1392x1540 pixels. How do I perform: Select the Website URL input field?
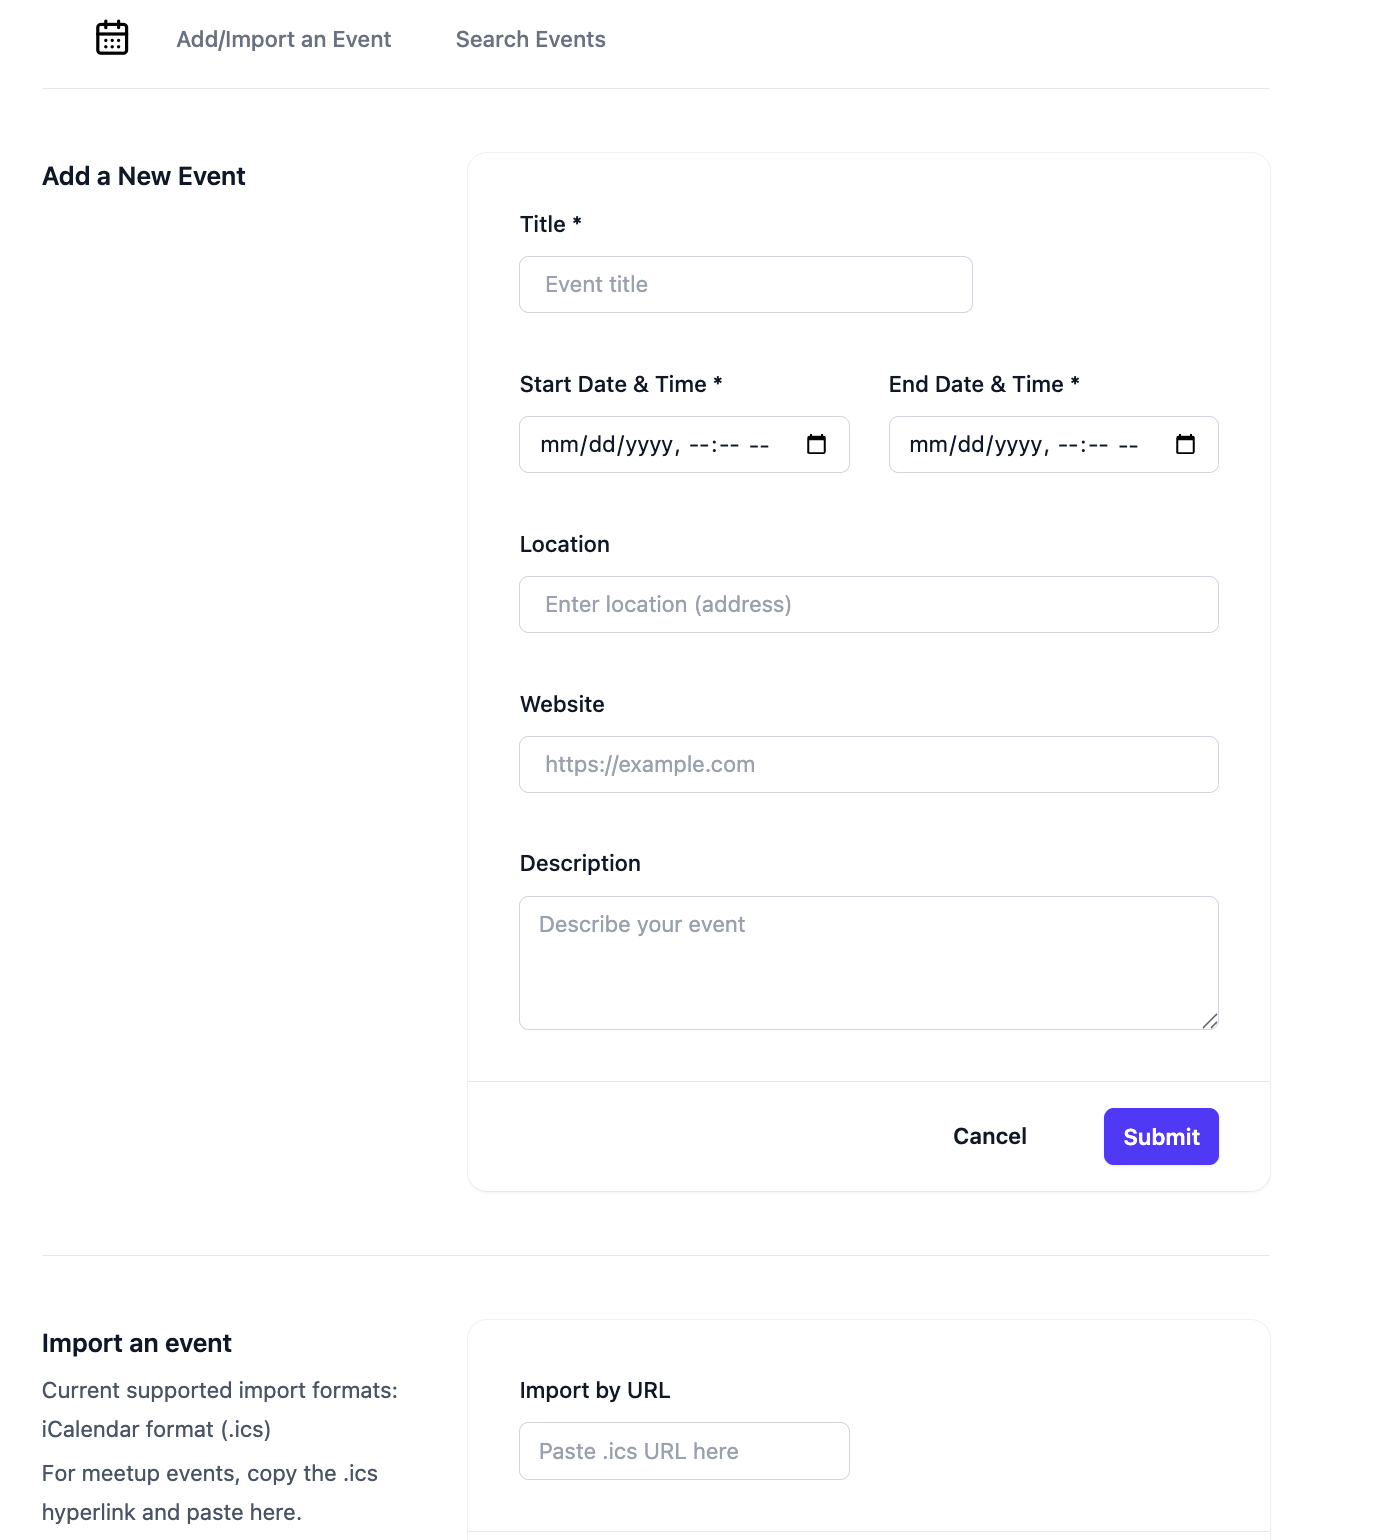pos(868,765)
